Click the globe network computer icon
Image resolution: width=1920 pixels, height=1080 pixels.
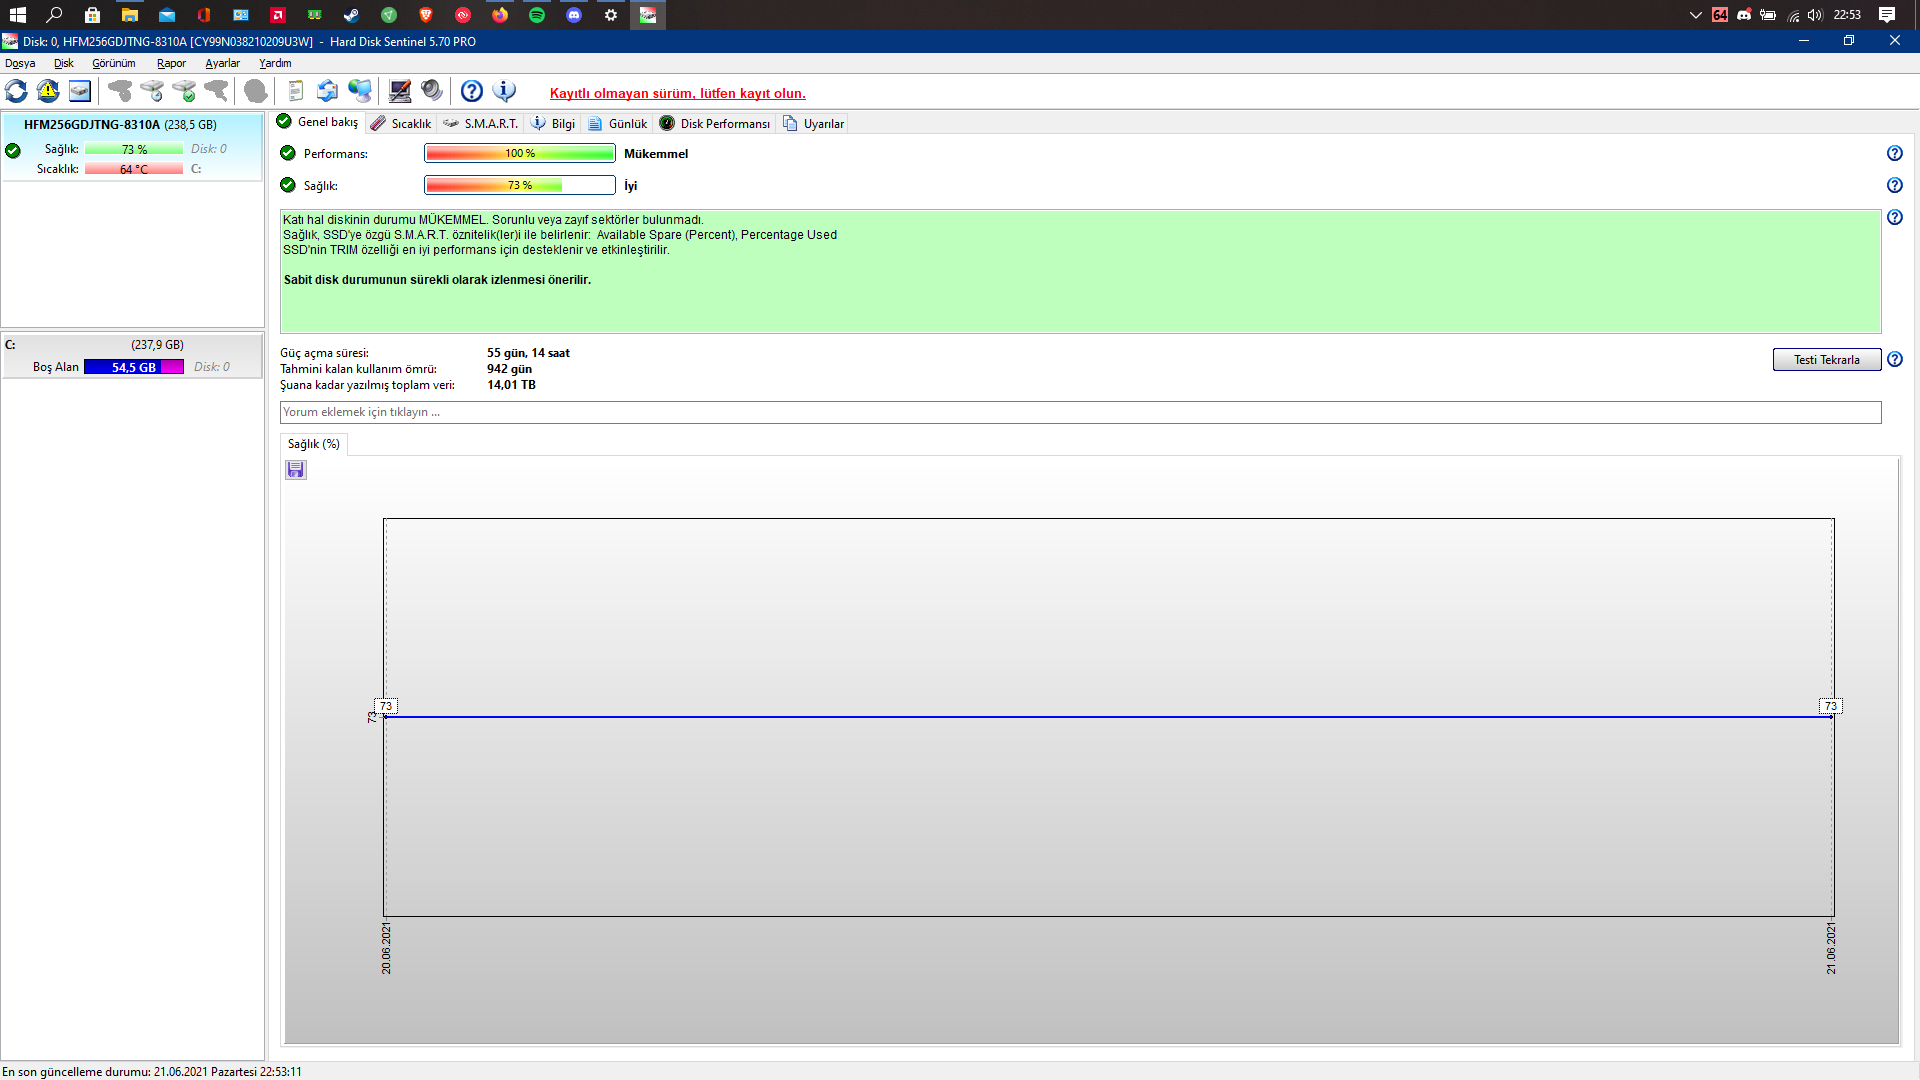360,91
